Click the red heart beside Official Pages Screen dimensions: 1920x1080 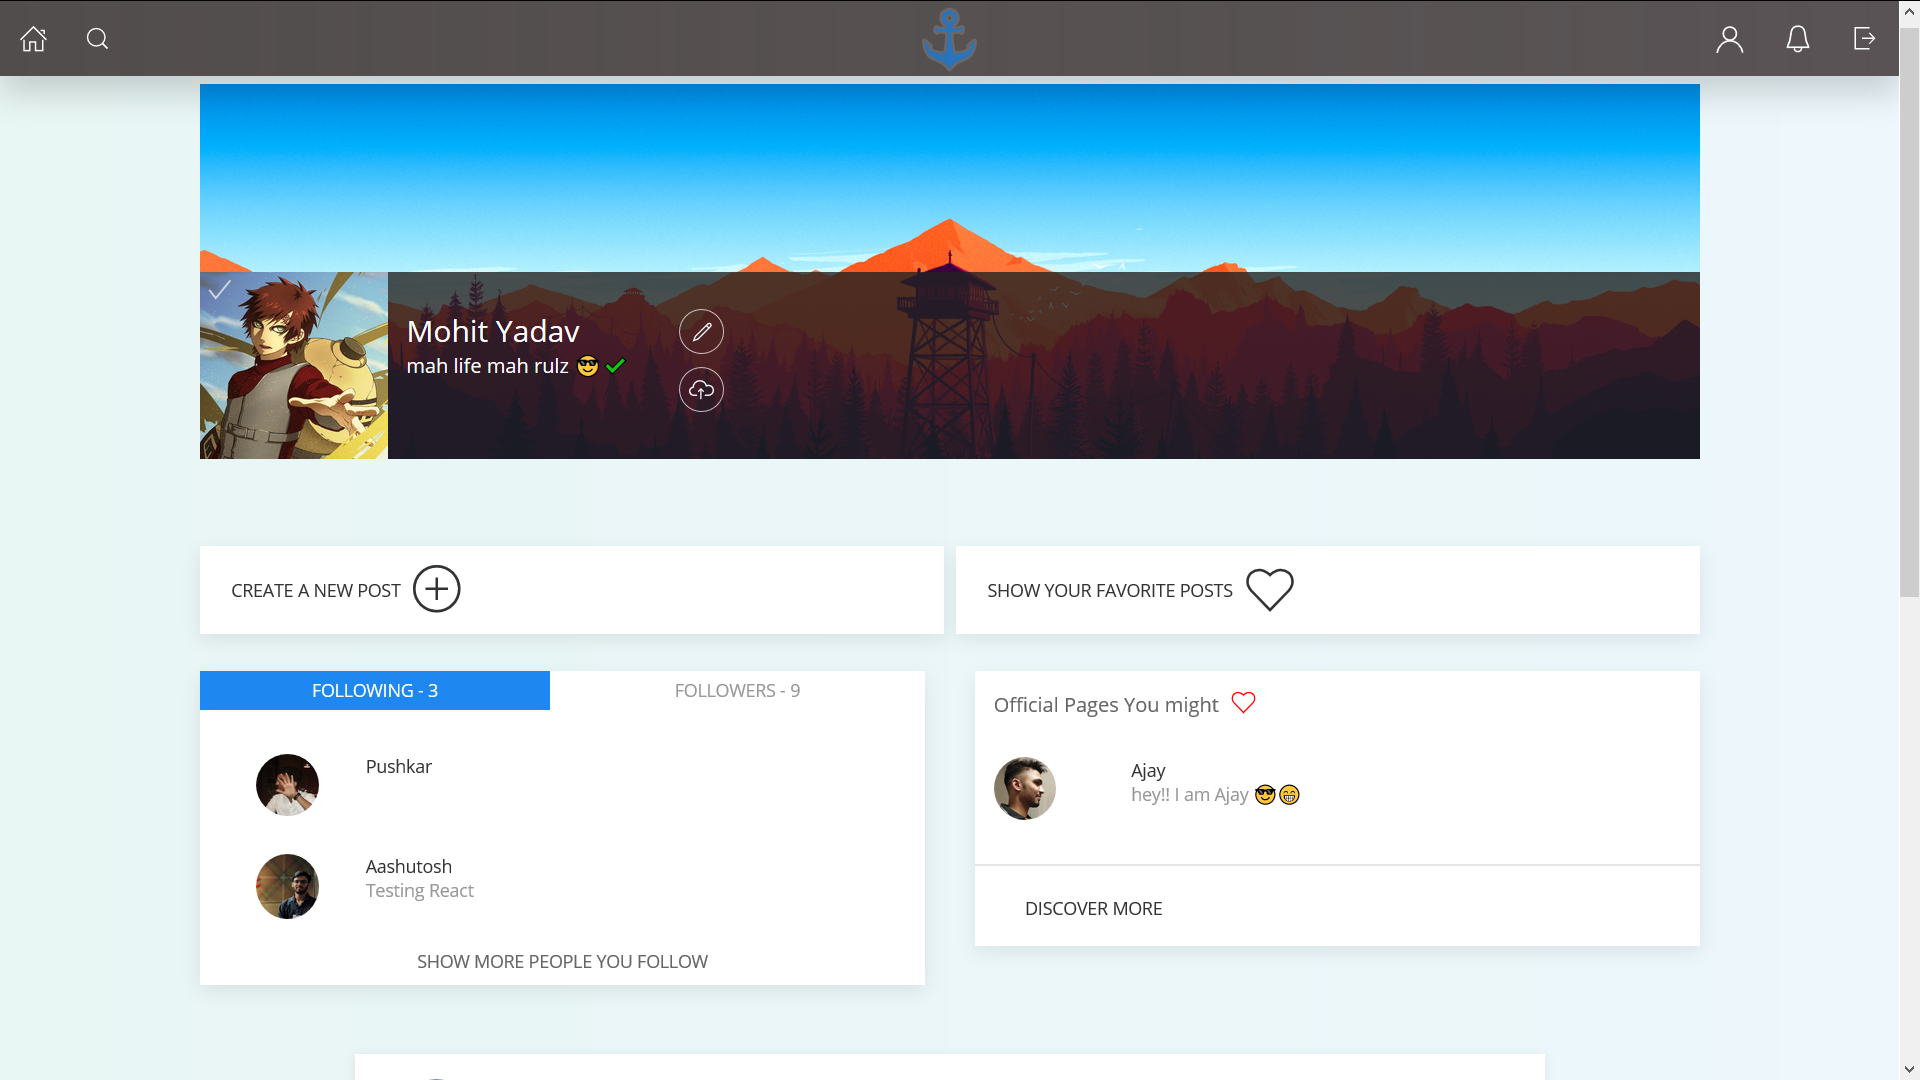tap(1243, 703)
